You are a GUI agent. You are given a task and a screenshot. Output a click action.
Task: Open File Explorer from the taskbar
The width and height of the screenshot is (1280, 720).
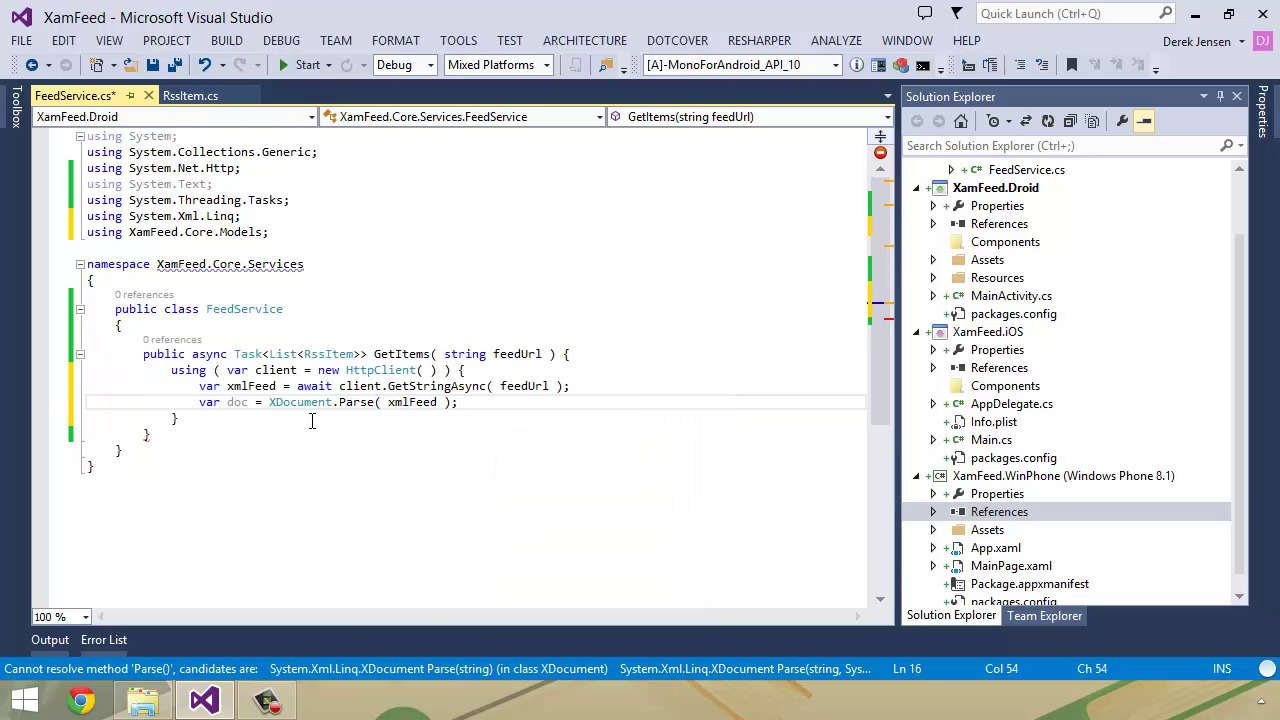click(x=143, y=700)
